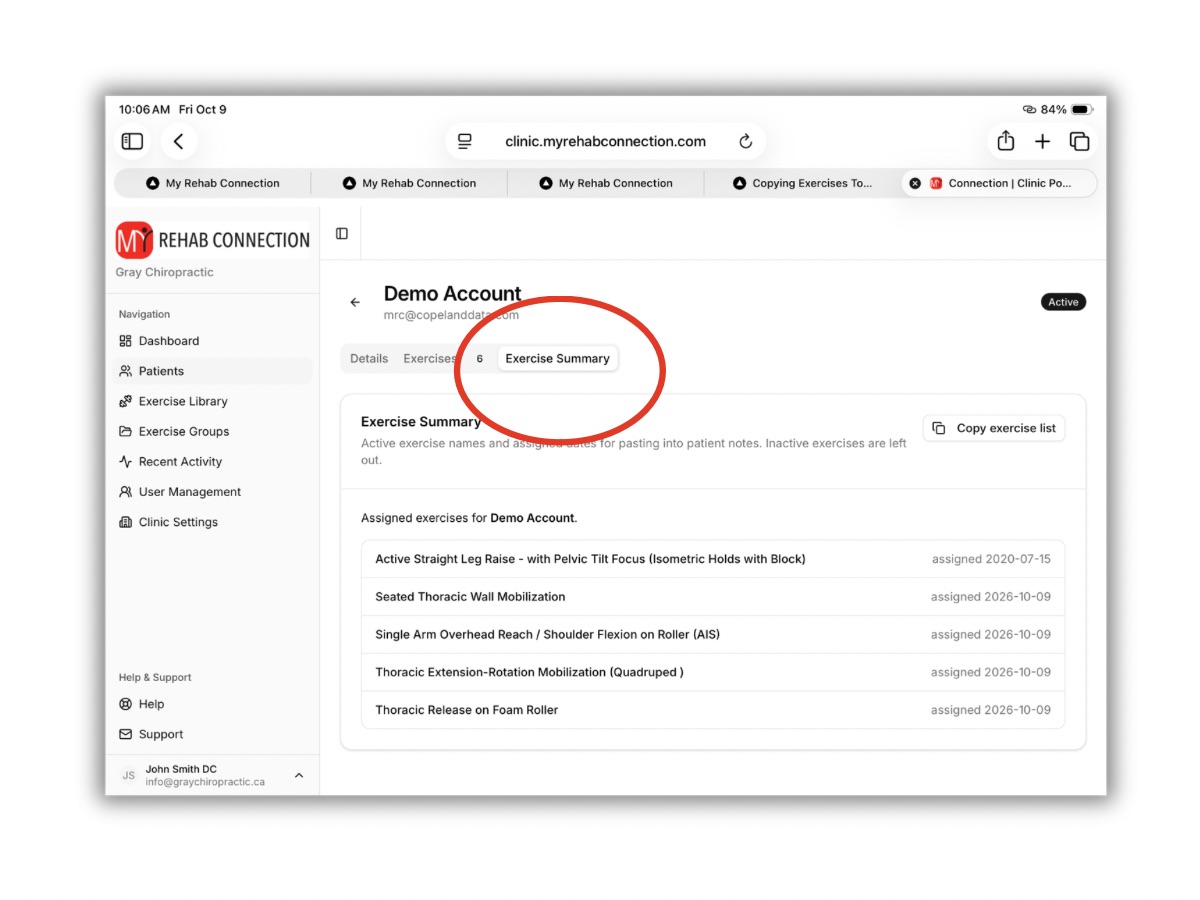This screenshot has height=900, width=1200.
Task: Click the mrc@copelanddata.com patient email
Action: [x=451, y=315]
